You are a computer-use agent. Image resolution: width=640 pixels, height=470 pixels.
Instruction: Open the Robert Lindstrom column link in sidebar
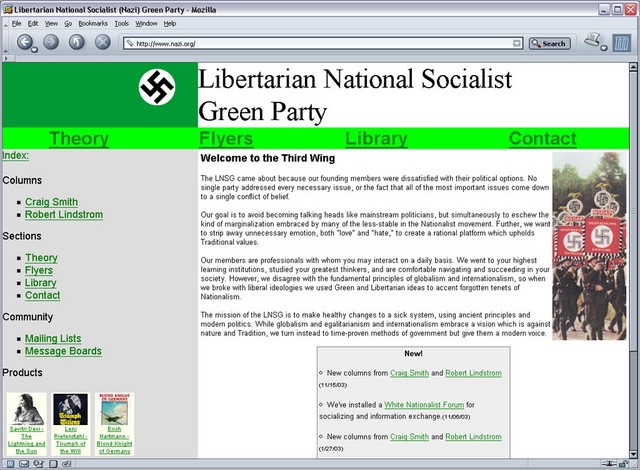click(64, 215)
